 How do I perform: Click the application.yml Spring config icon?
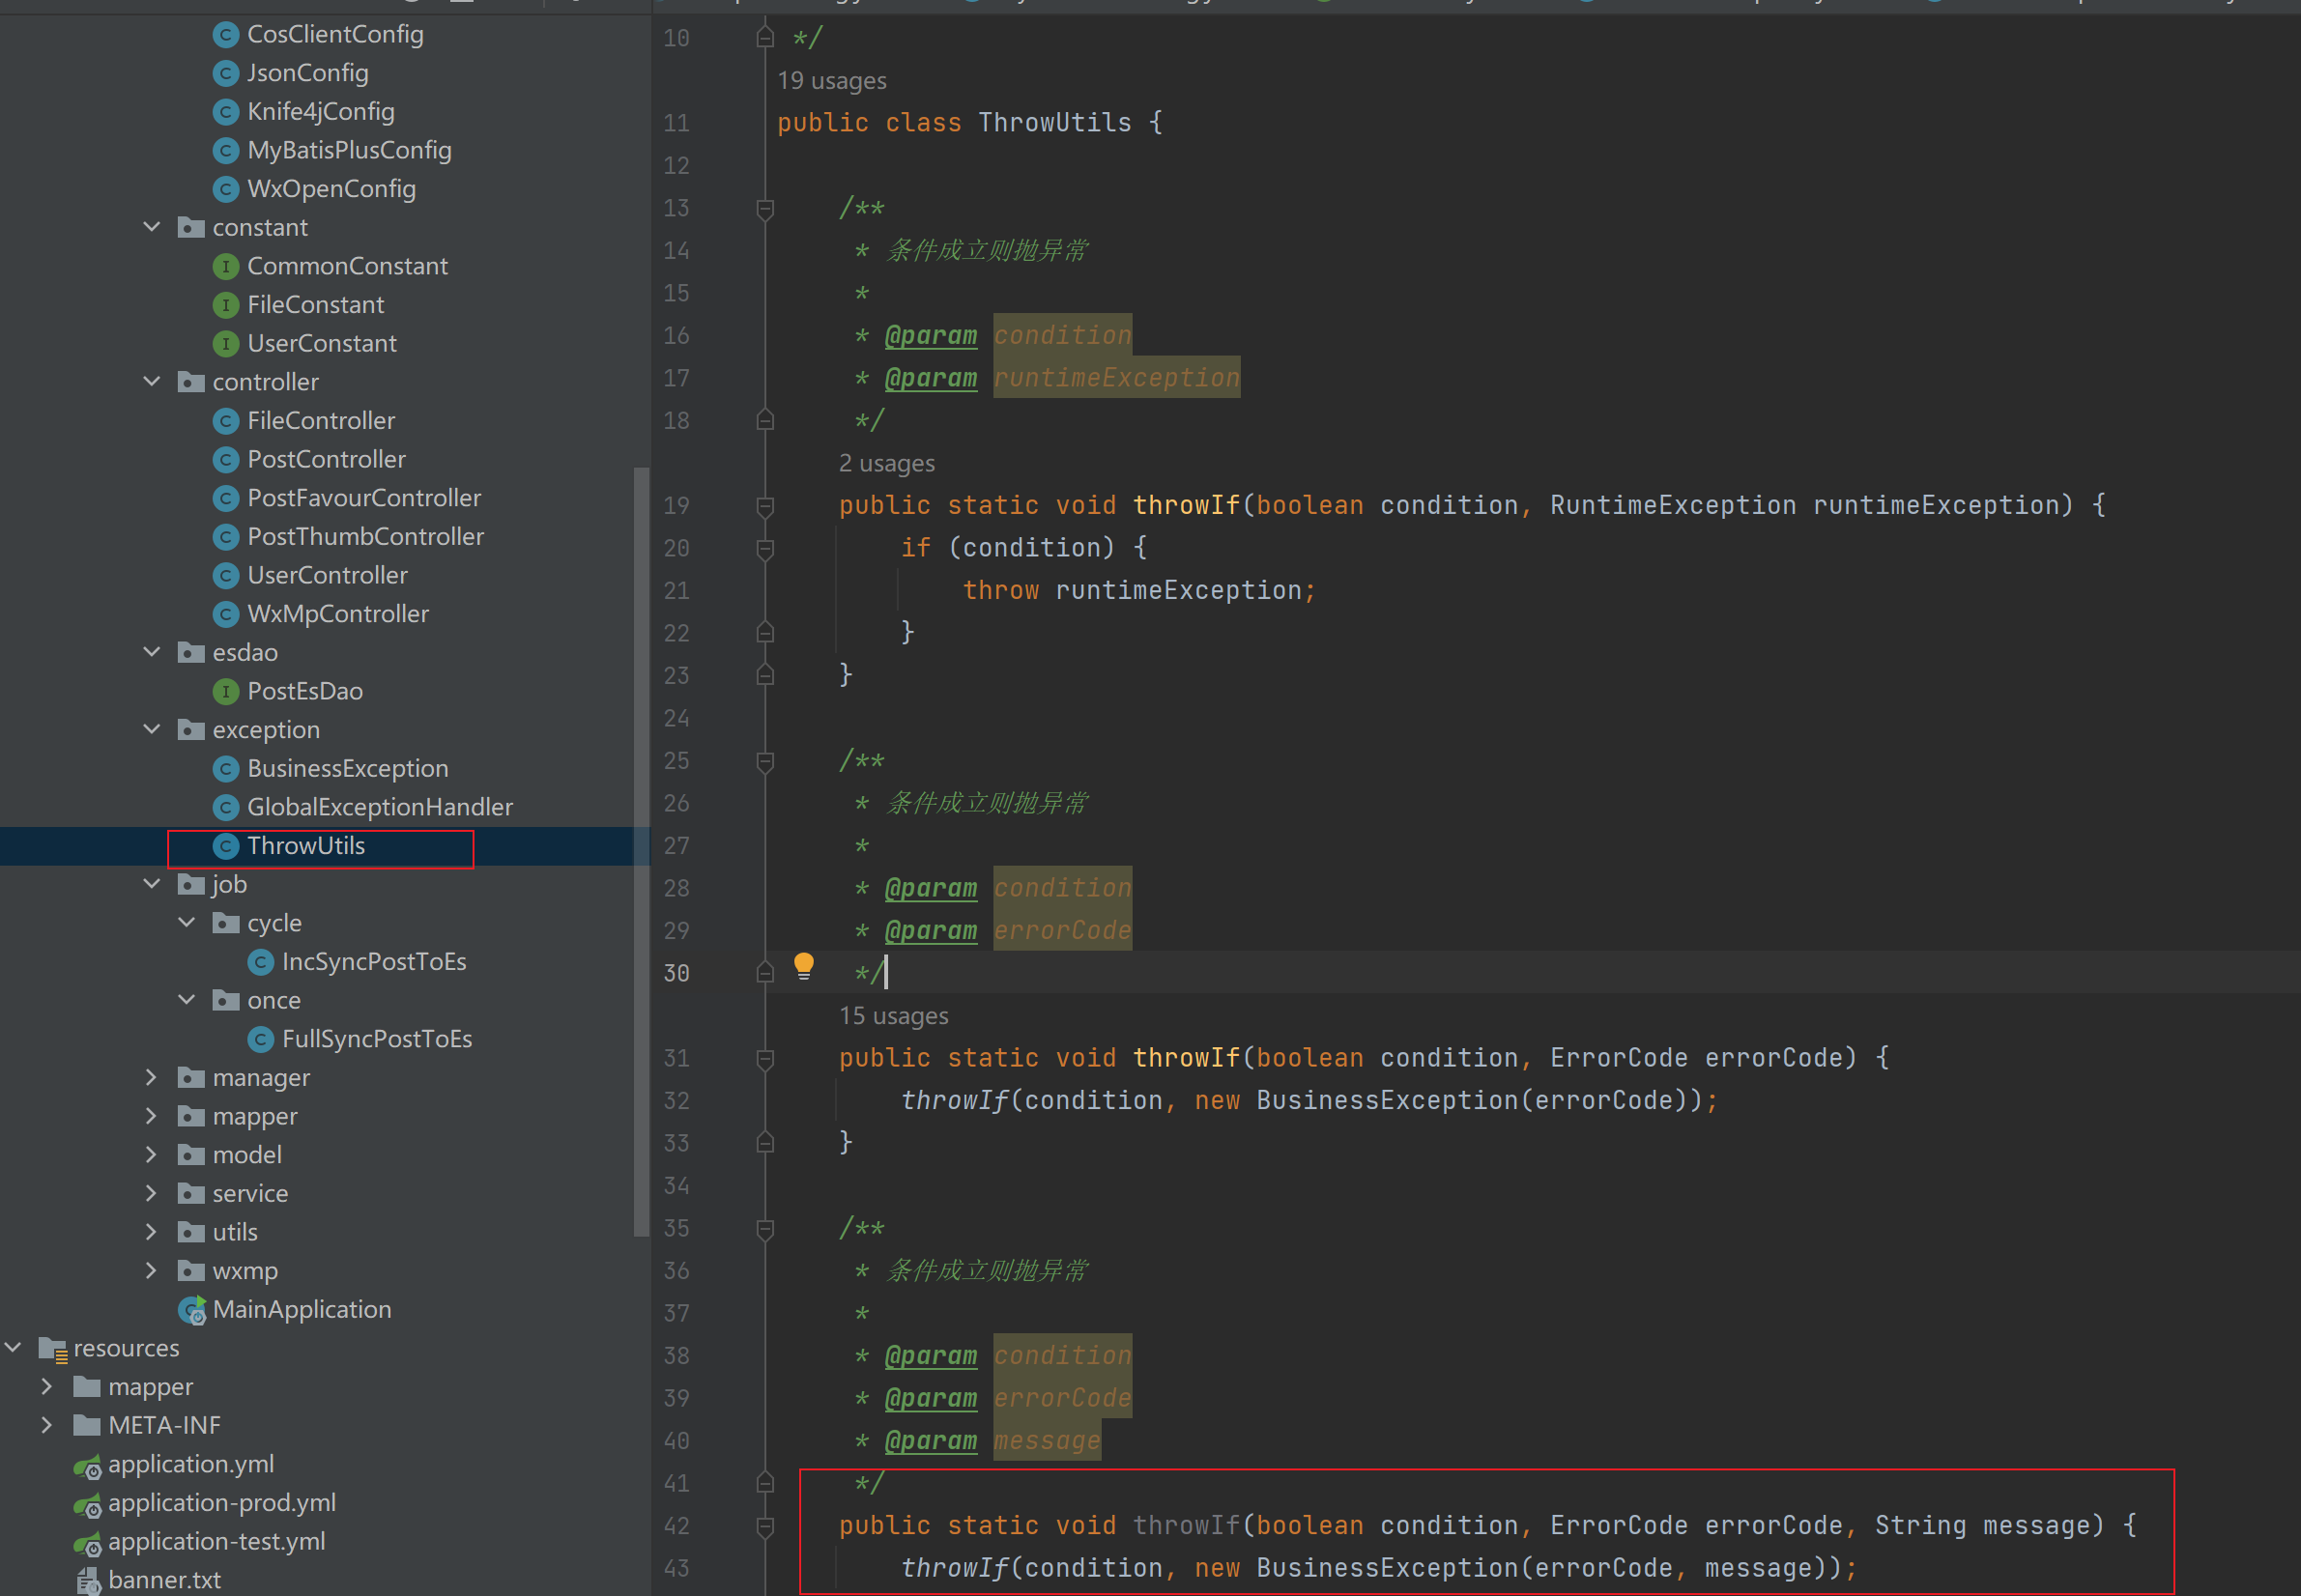tap(88, 1465)
